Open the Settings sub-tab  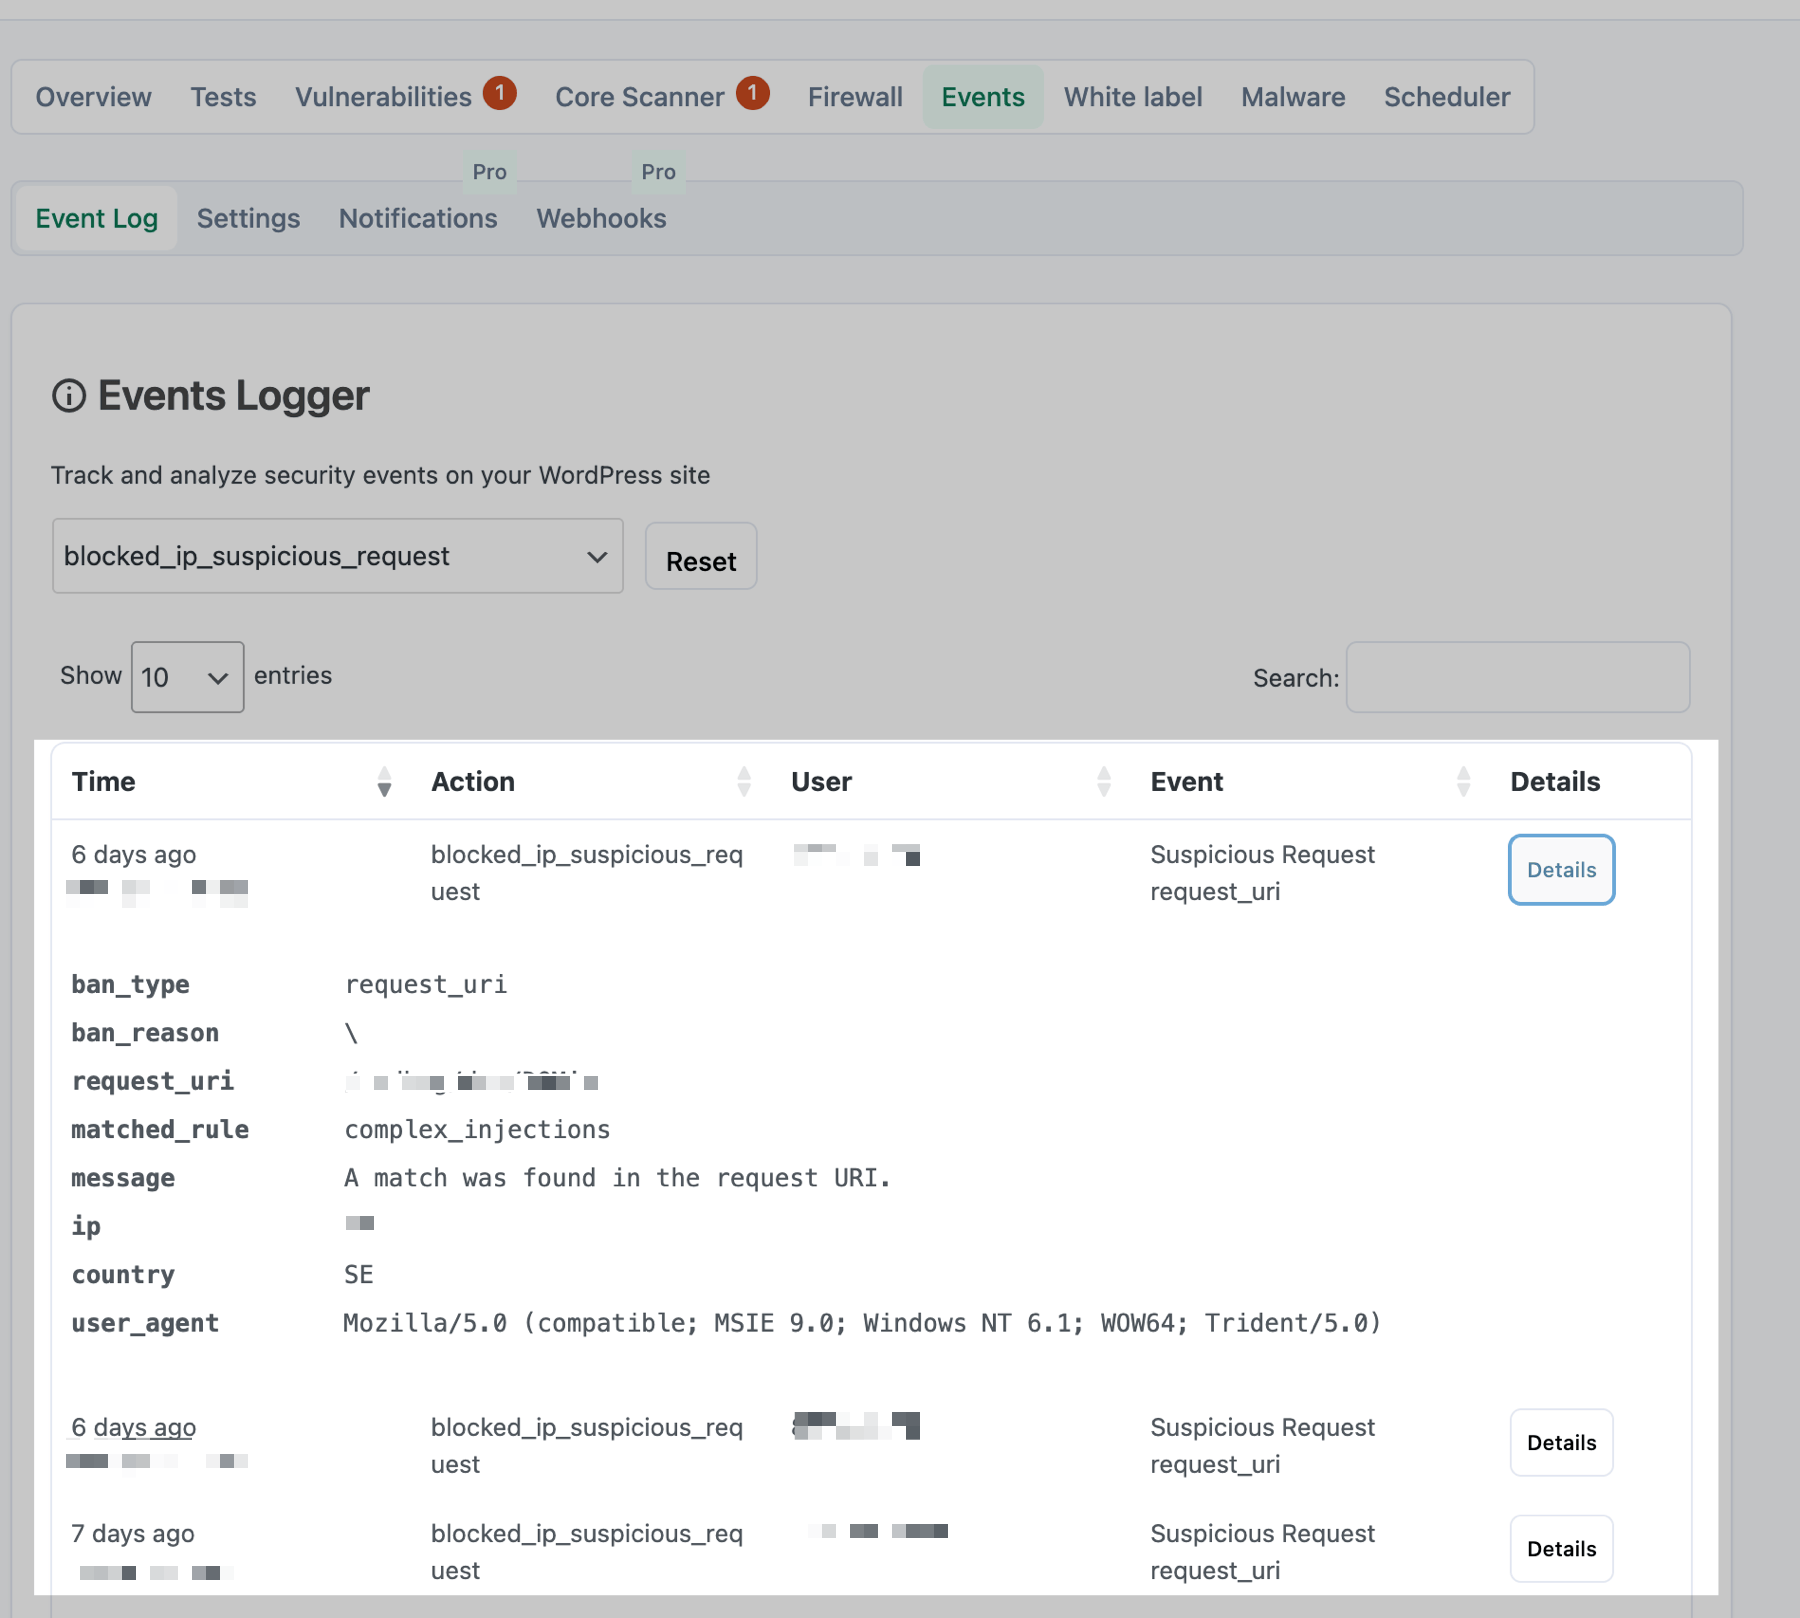pyautogui.click(x=248, y=218)
